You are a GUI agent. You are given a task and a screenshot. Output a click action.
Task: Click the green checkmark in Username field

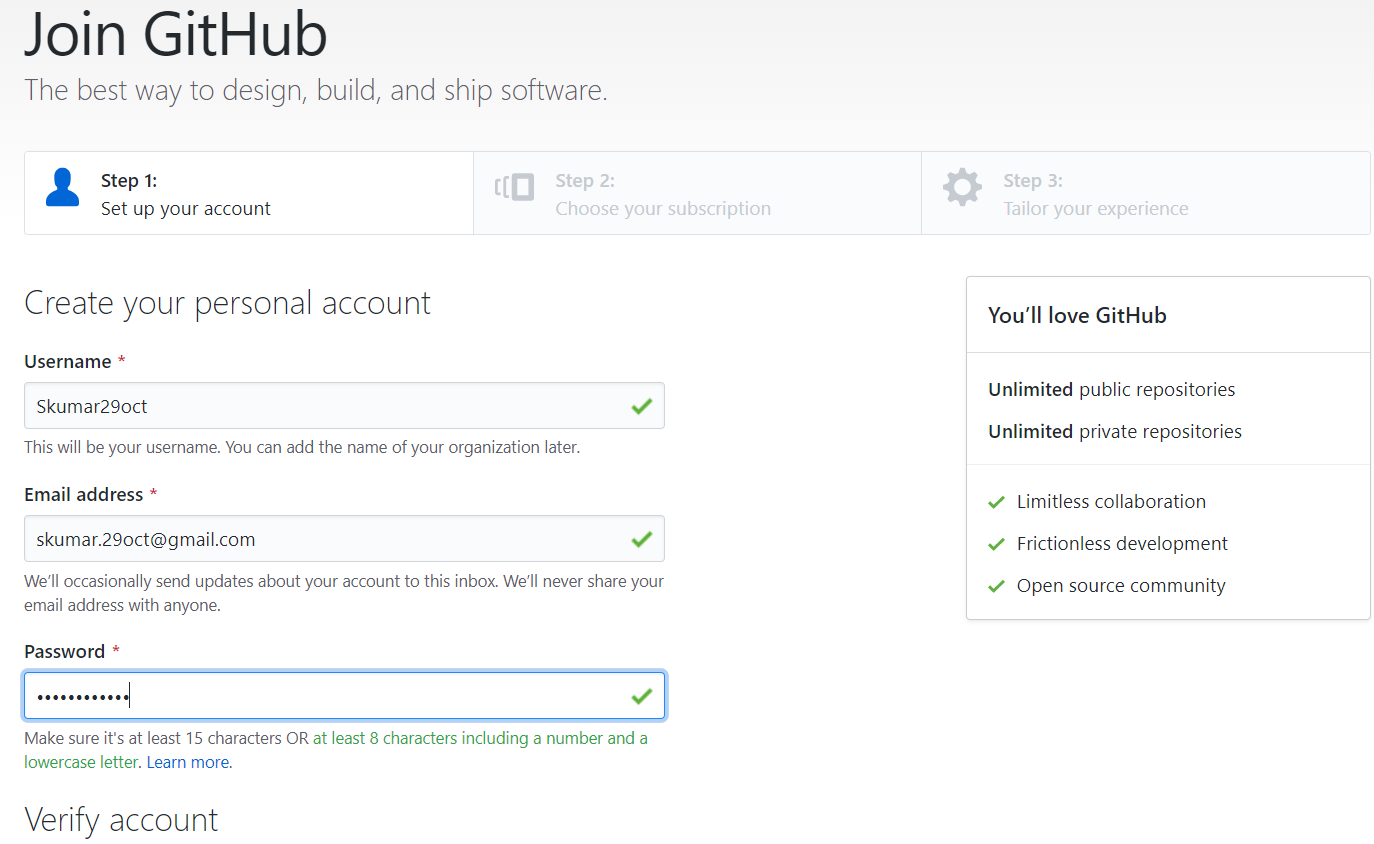coord(642,406)
